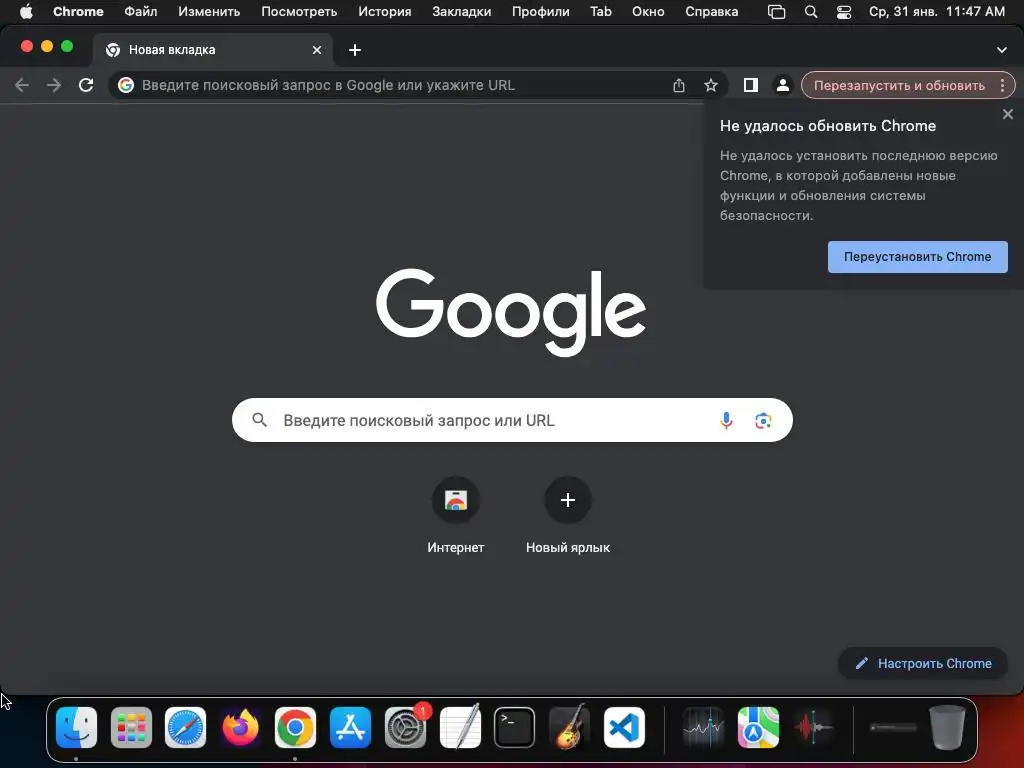Click the share icon in the address bar
The width and height of the screenshot is (1024, 768).
tap(679, 85)
